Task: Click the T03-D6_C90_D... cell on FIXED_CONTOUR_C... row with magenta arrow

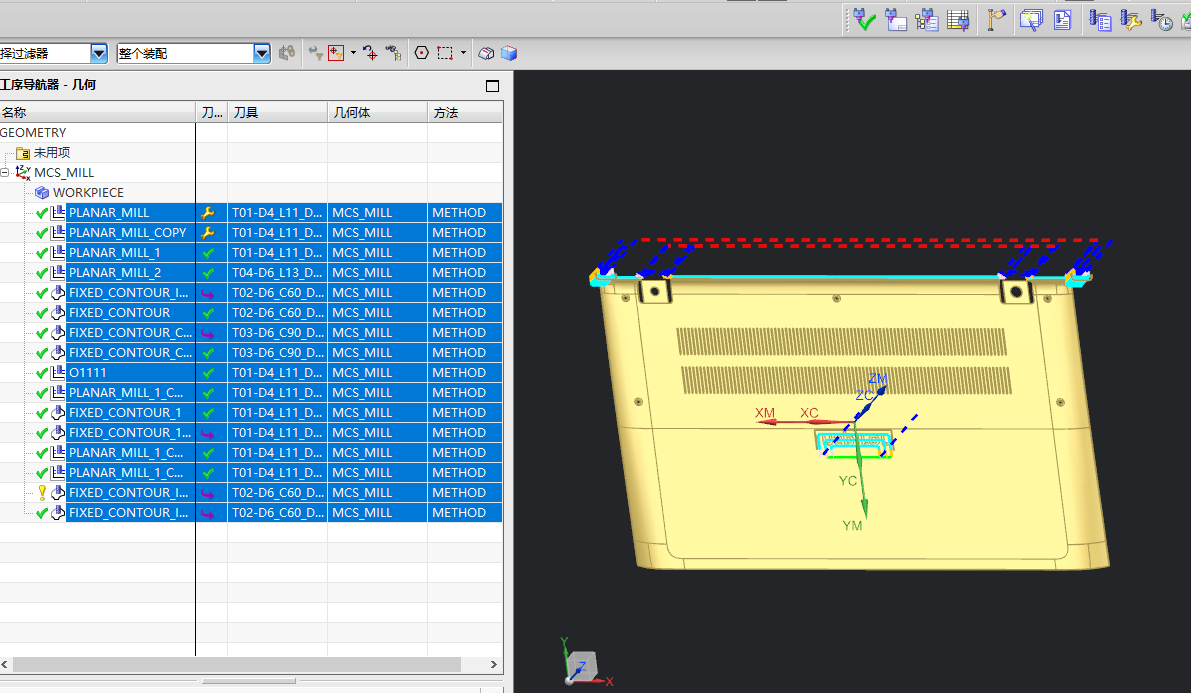Action: click(277, 333)
